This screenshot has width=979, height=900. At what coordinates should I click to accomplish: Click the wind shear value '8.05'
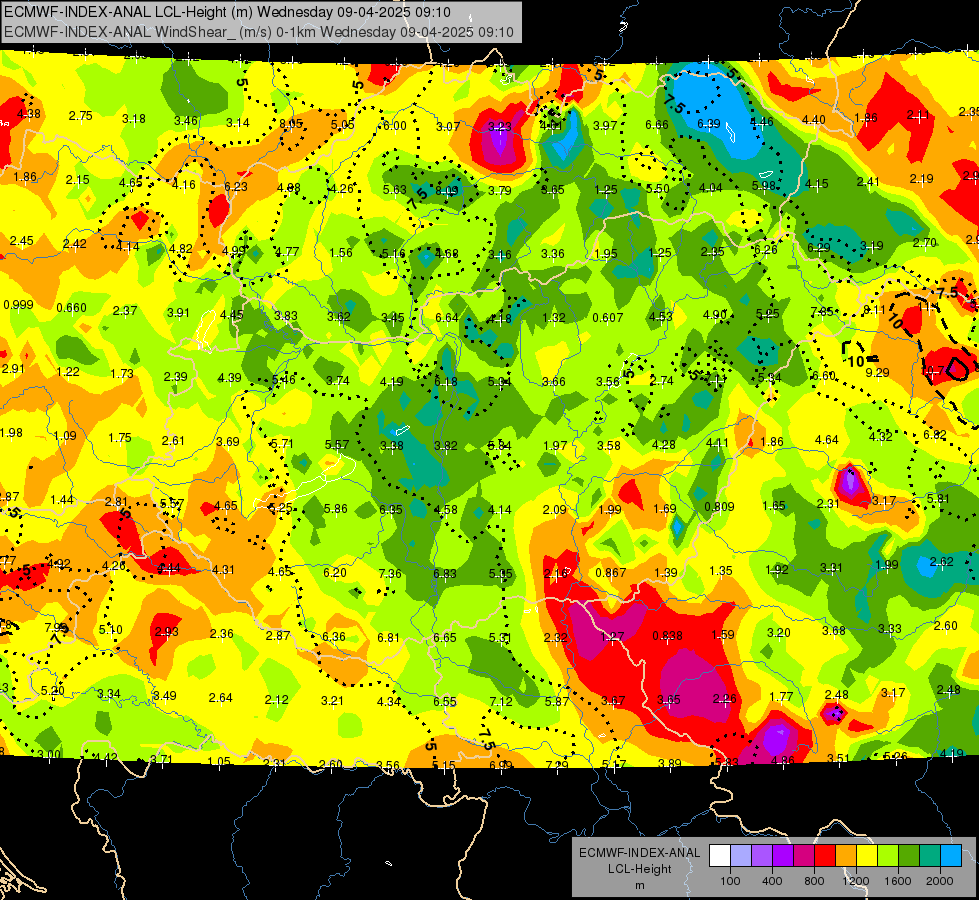[291, 124]
